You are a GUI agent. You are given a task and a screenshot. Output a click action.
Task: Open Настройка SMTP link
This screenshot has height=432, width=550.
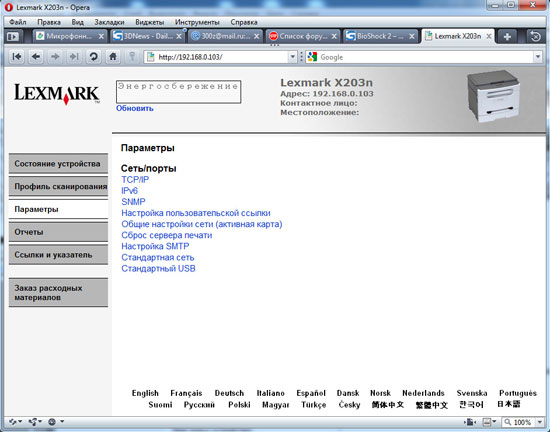tap(155, 247)
